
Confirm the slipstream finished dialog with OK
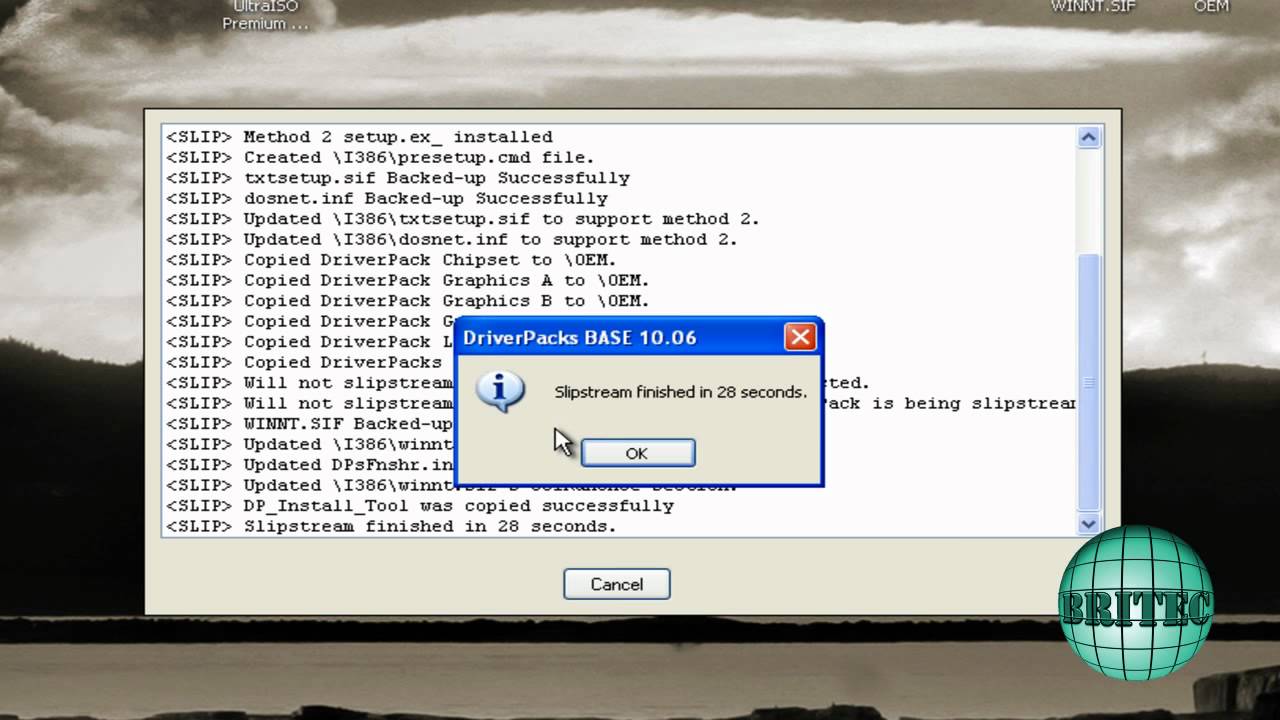(x=637, y=453)
